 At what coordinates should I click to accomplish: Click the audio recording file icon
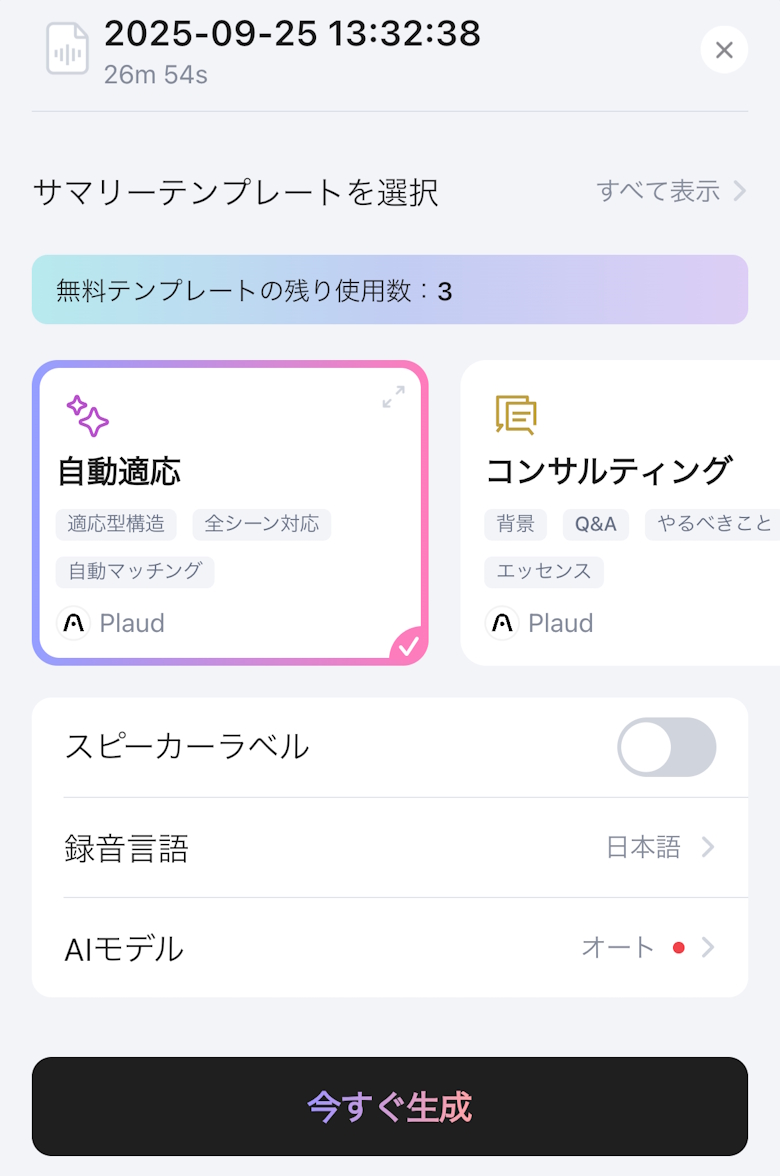[67, 49]
